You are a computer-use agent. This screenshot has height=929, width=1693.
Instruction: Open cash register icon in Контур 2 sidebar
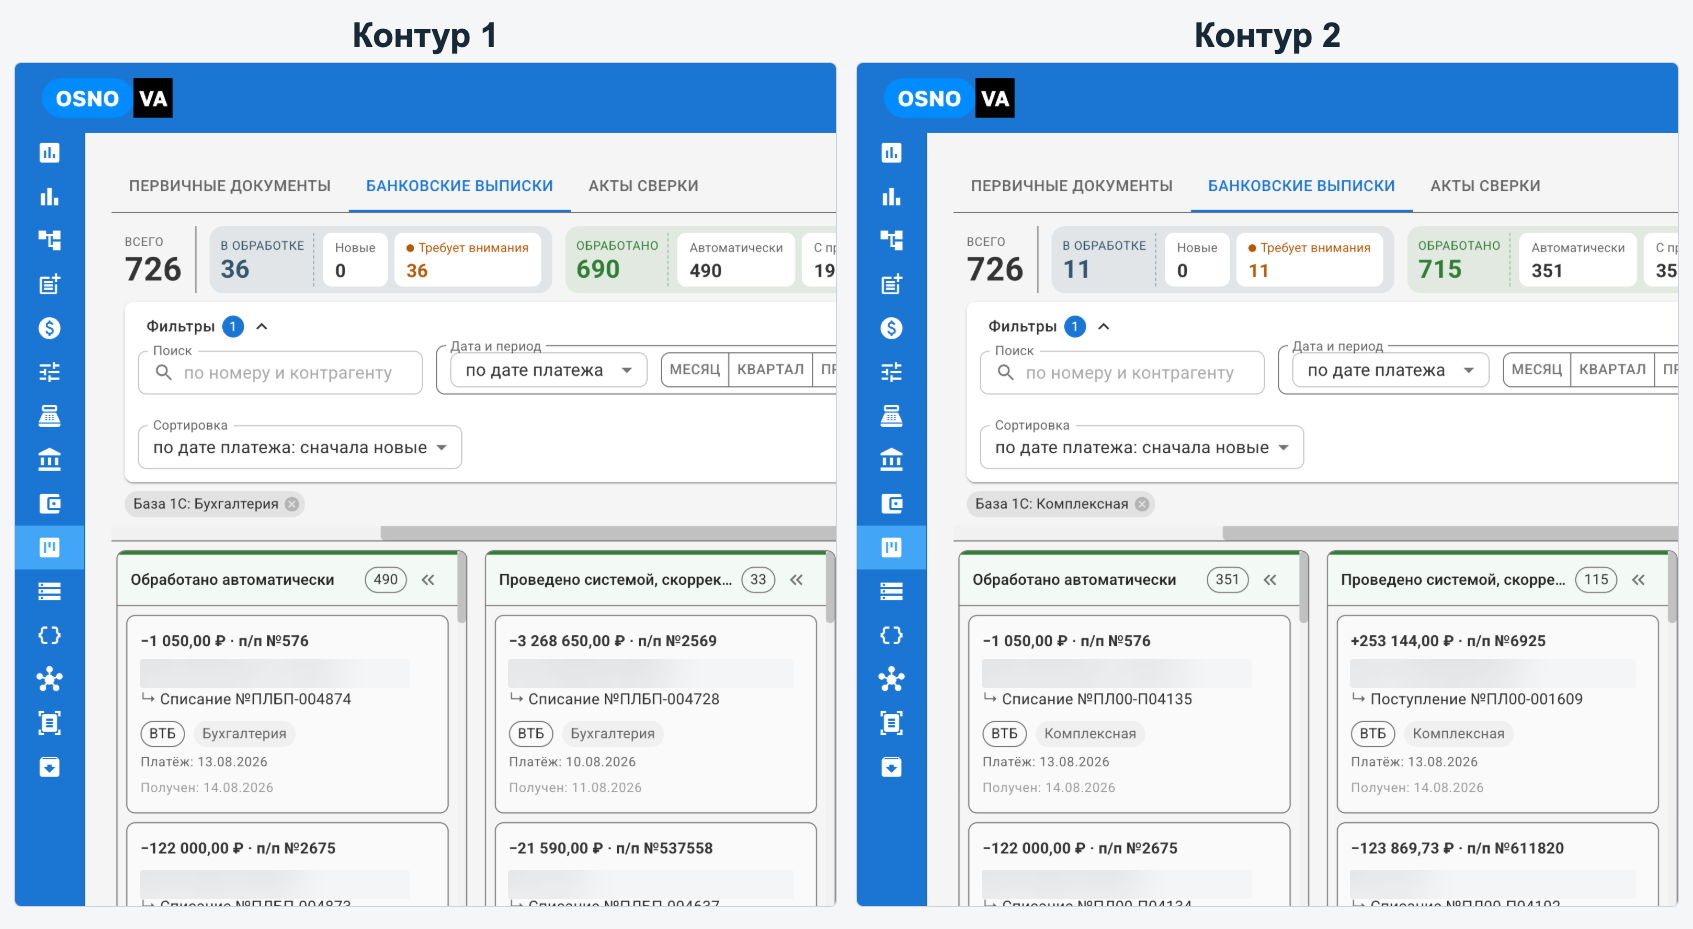pos(891,416)
